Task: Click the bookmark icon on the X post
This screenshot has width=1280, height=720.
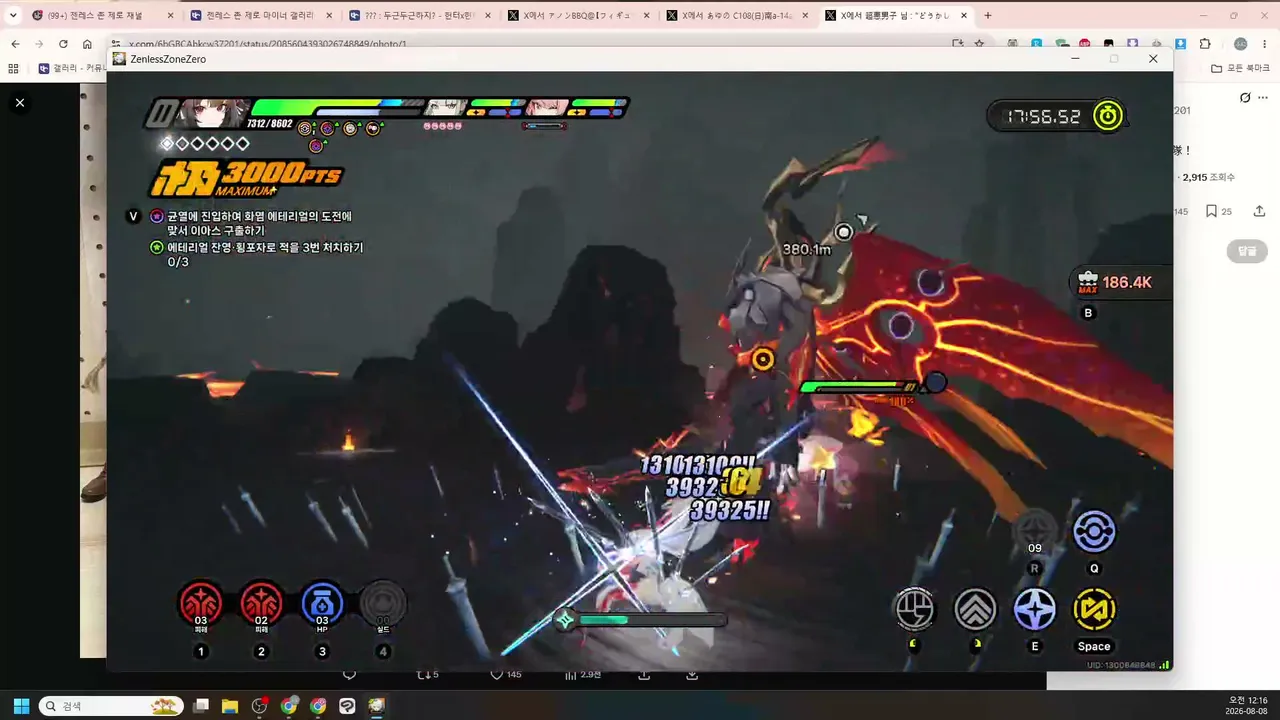Action: pos(1211,211)
